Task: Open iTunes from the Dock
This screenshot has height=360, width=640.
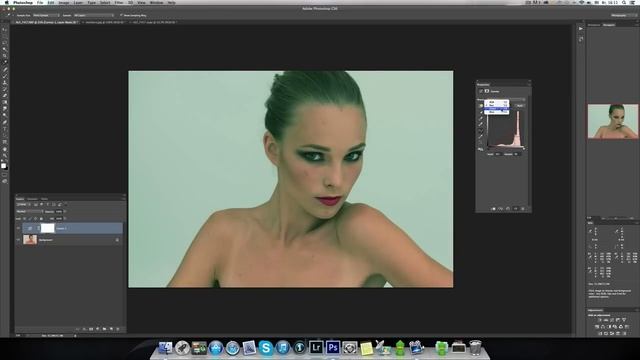Action: [282, 348]
